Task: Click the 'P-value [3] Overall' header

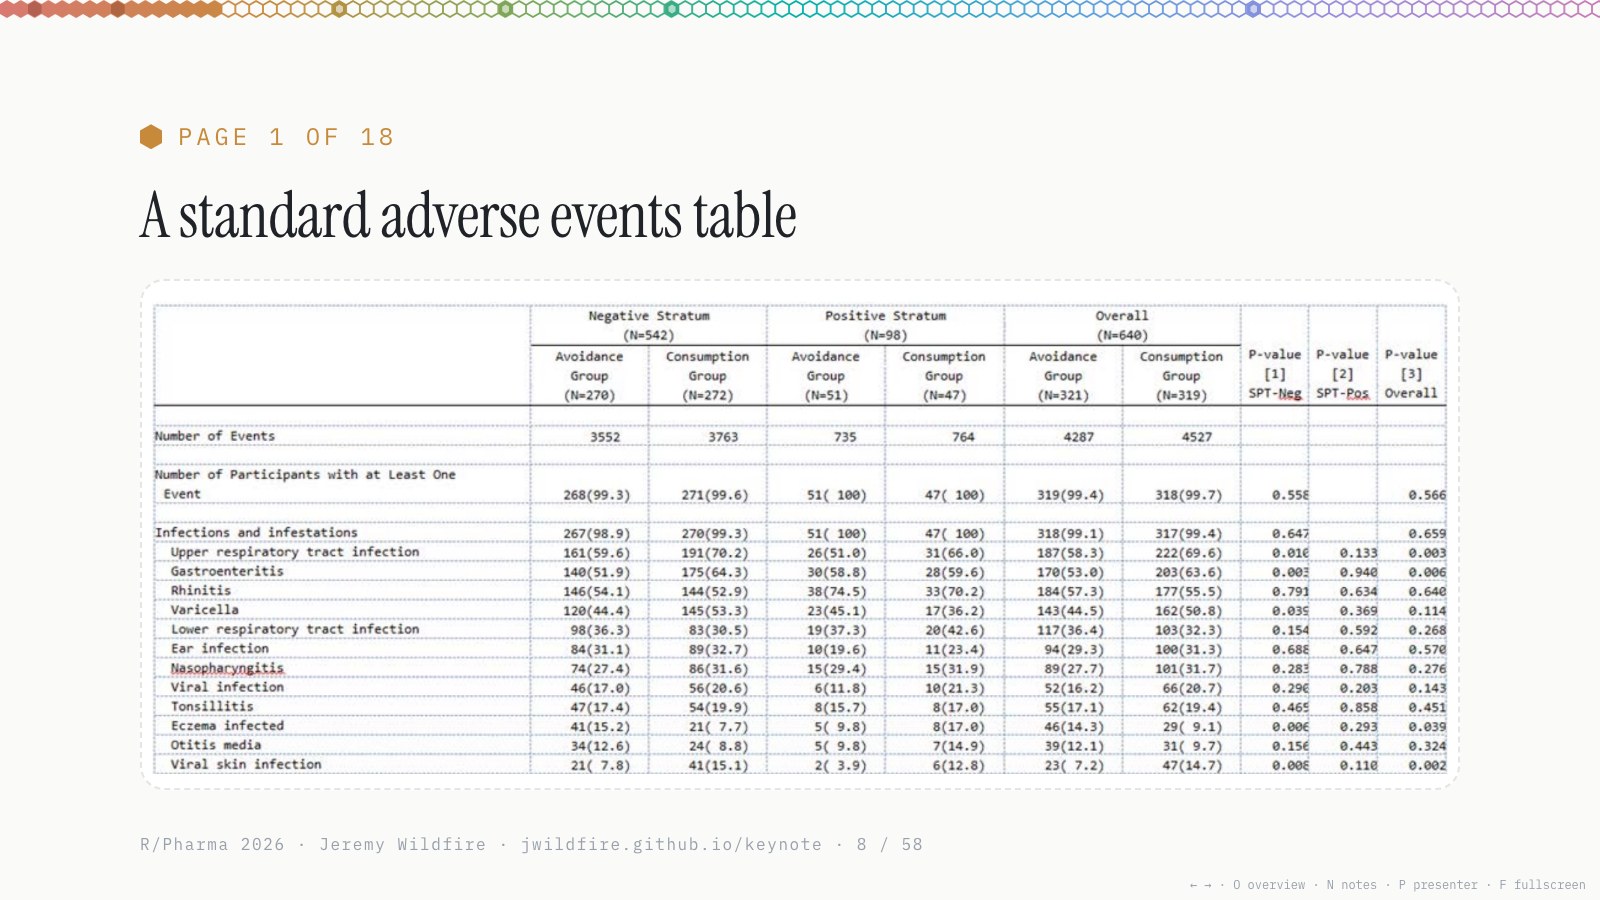Action: pos(1411,374)
